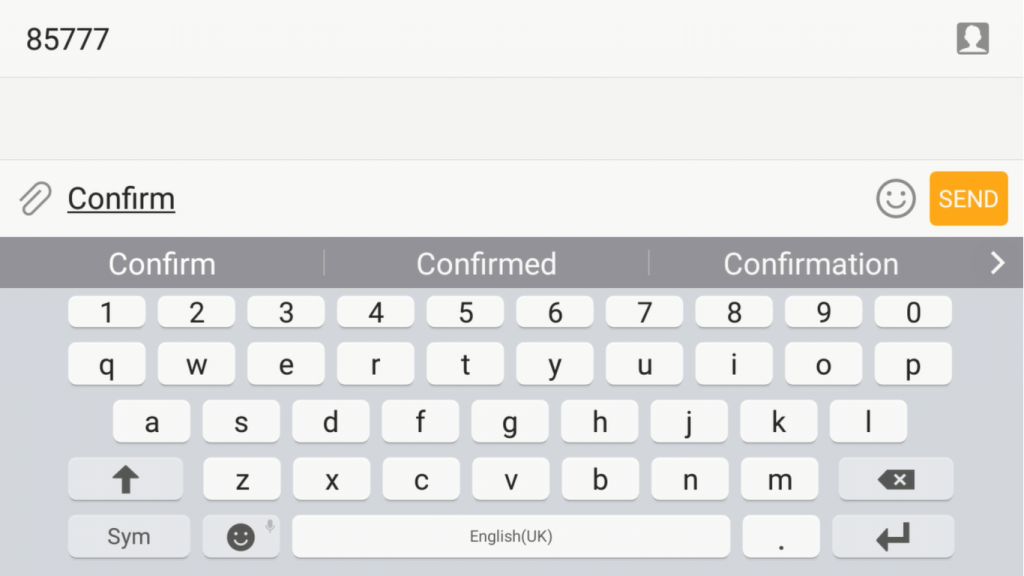1024x576 pixels.
Task: Choose the 'Confirmation' suggestion
Action: coord(810,264)
